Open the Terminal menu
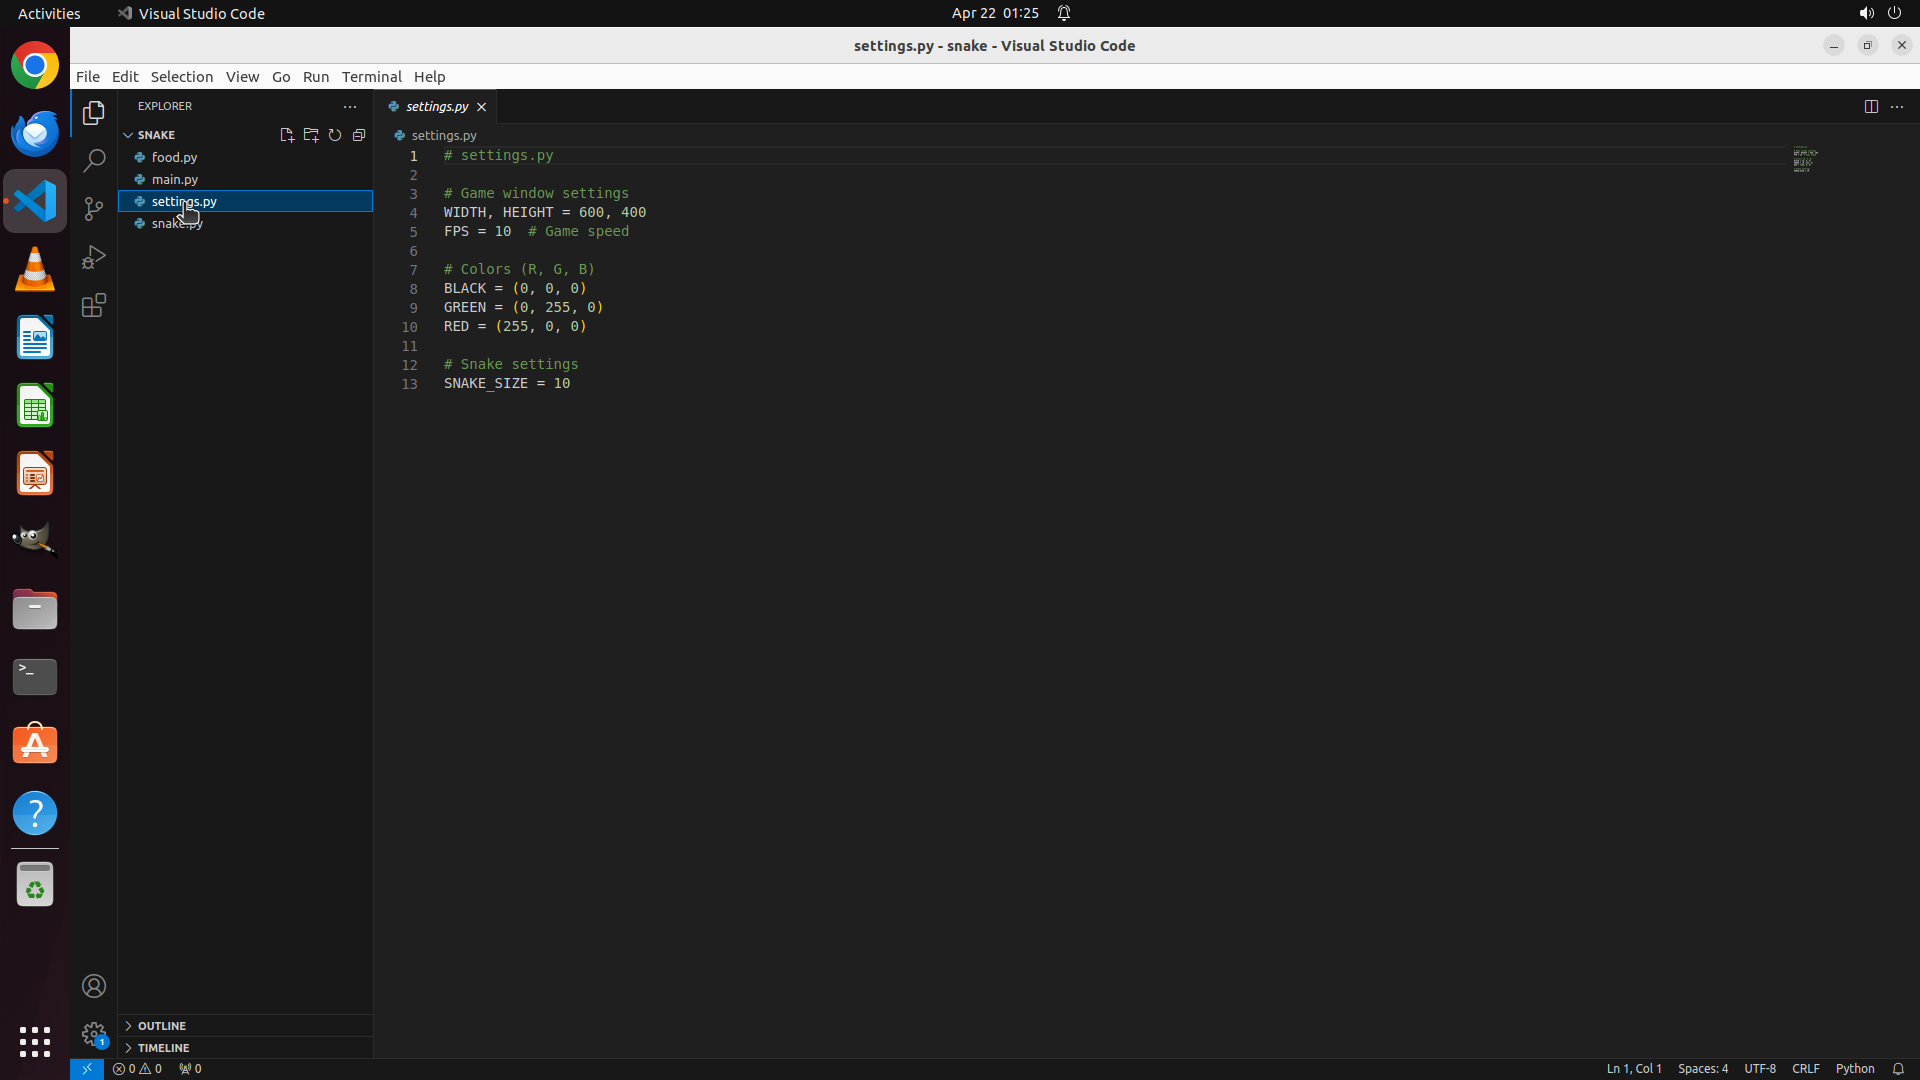This screenshot has height=1080, width=1920. coord(371,76)
